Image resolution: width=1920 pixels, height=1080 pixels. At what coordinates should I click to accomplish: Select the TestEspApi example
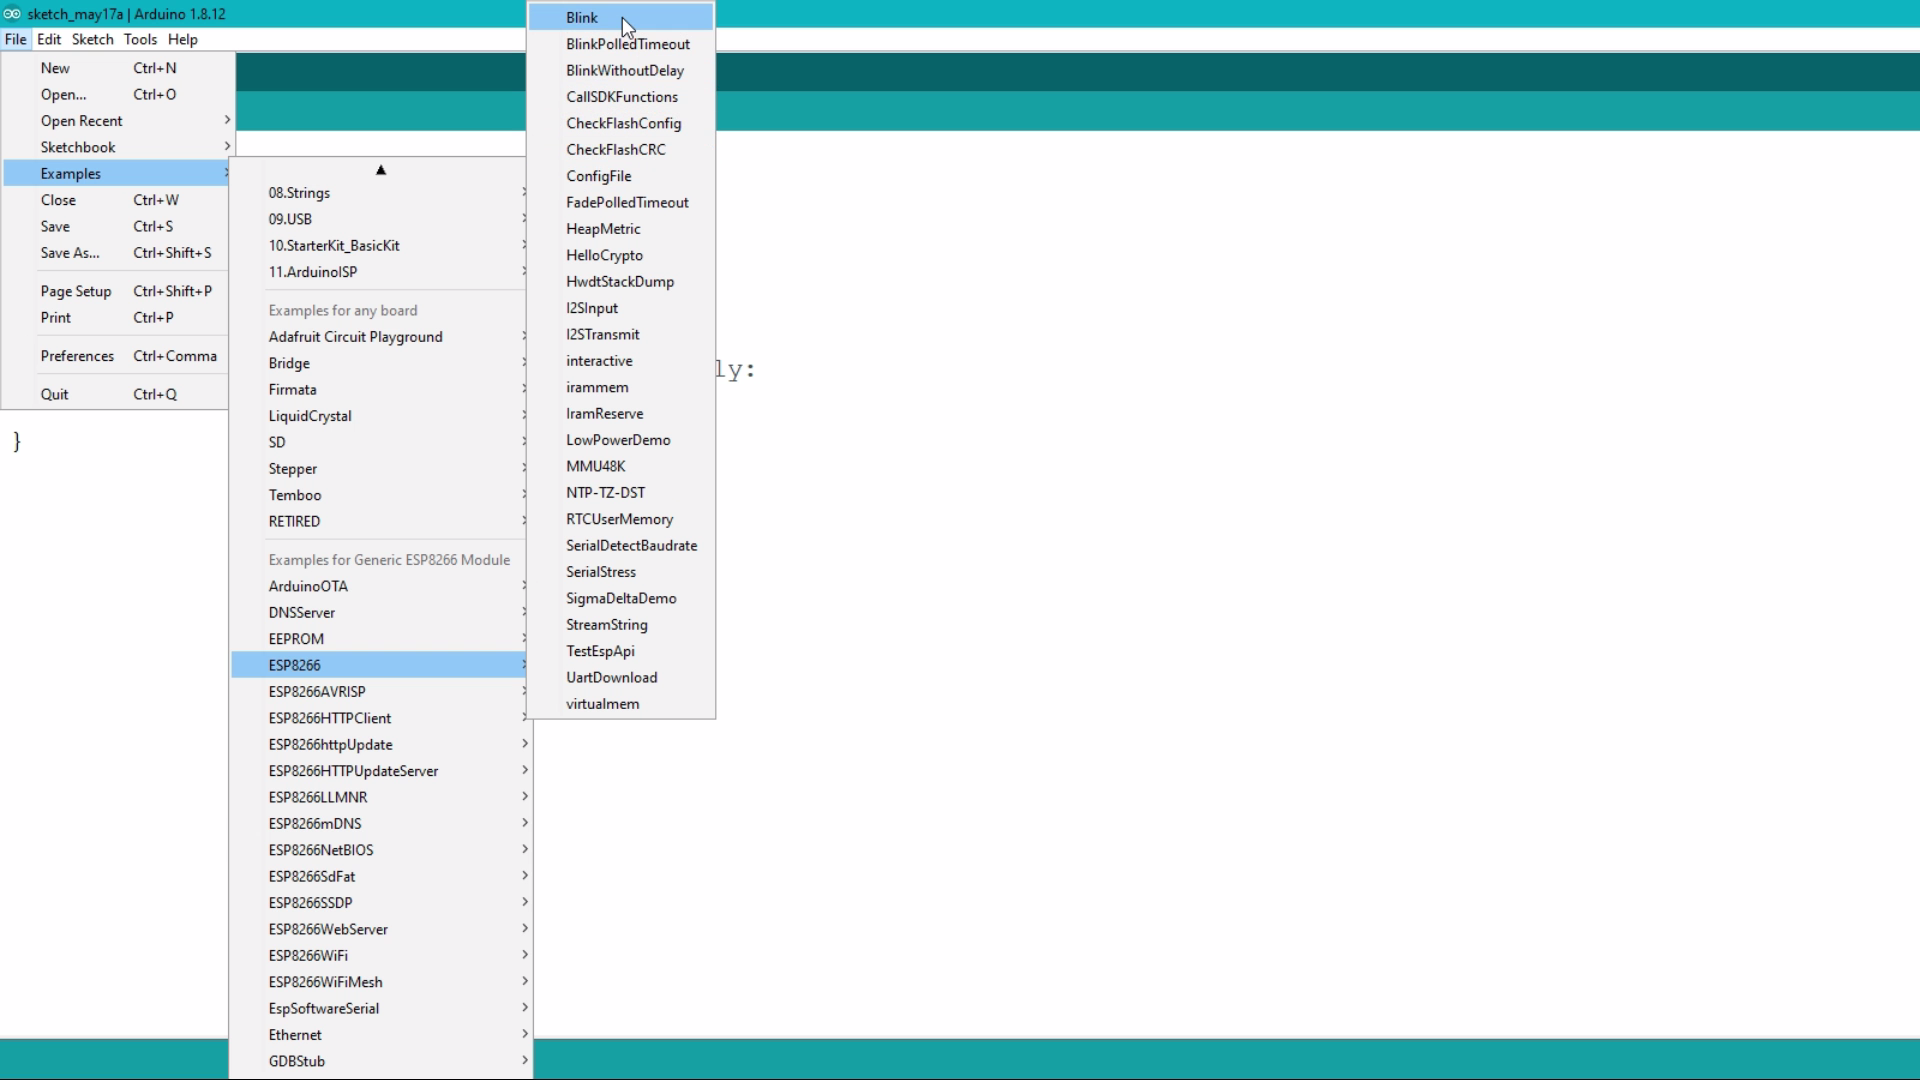[x=621, y=651]
